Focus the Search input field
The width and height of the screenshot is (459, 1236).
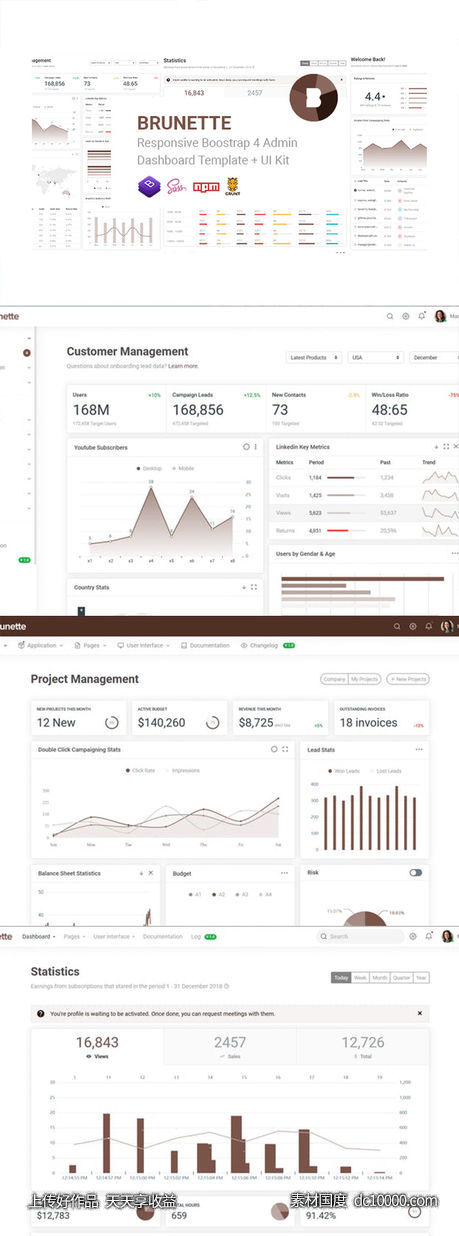coord(360,937)
